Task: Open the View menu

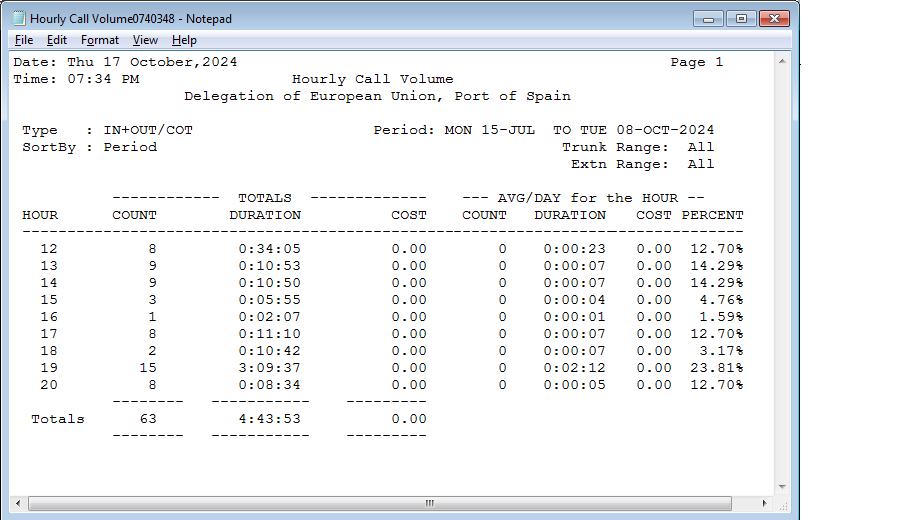Action: pyautogui.click(x=145, y=40)
